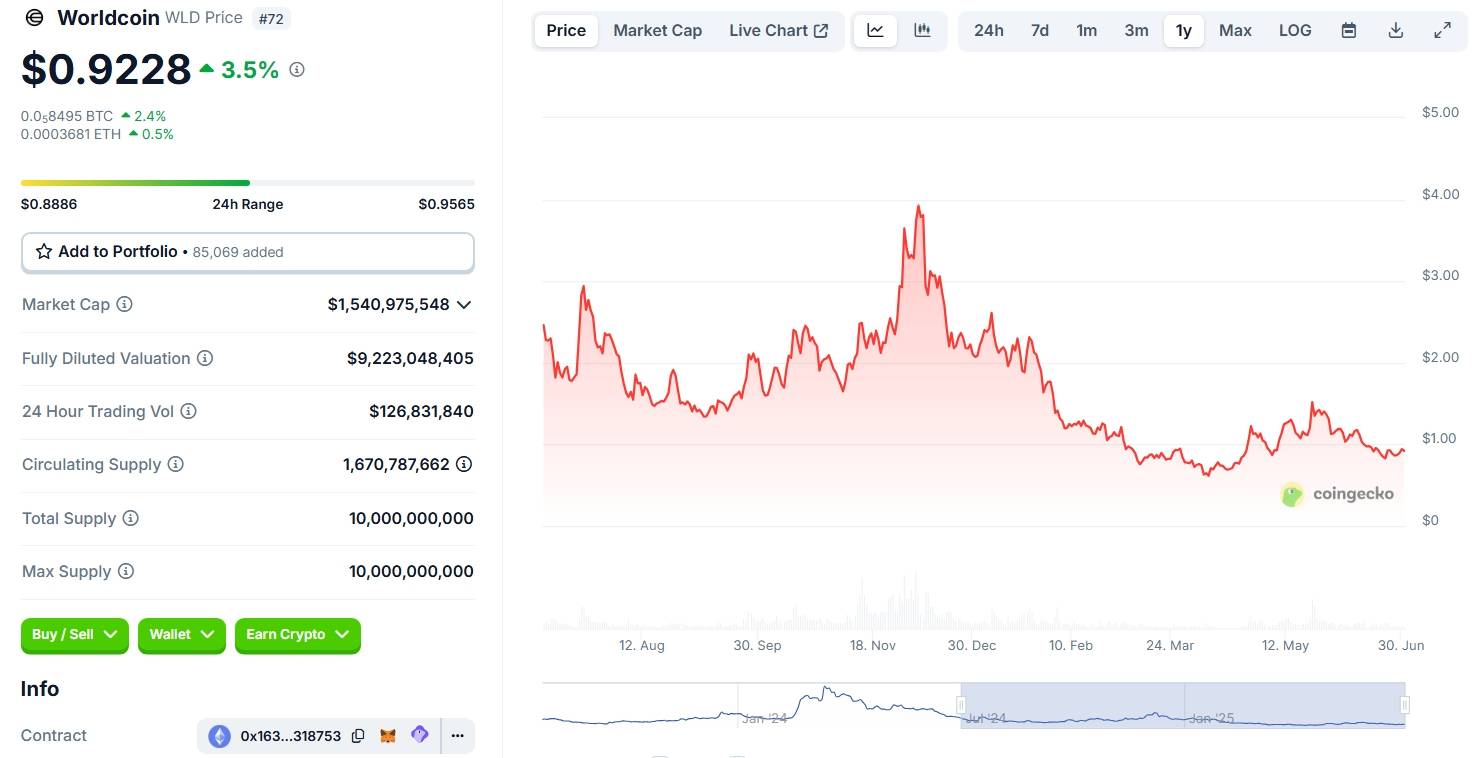The width and height of the screenshot is (1481, 758).
Task: Click the $0.9228 price value
Action: point(106,69)
